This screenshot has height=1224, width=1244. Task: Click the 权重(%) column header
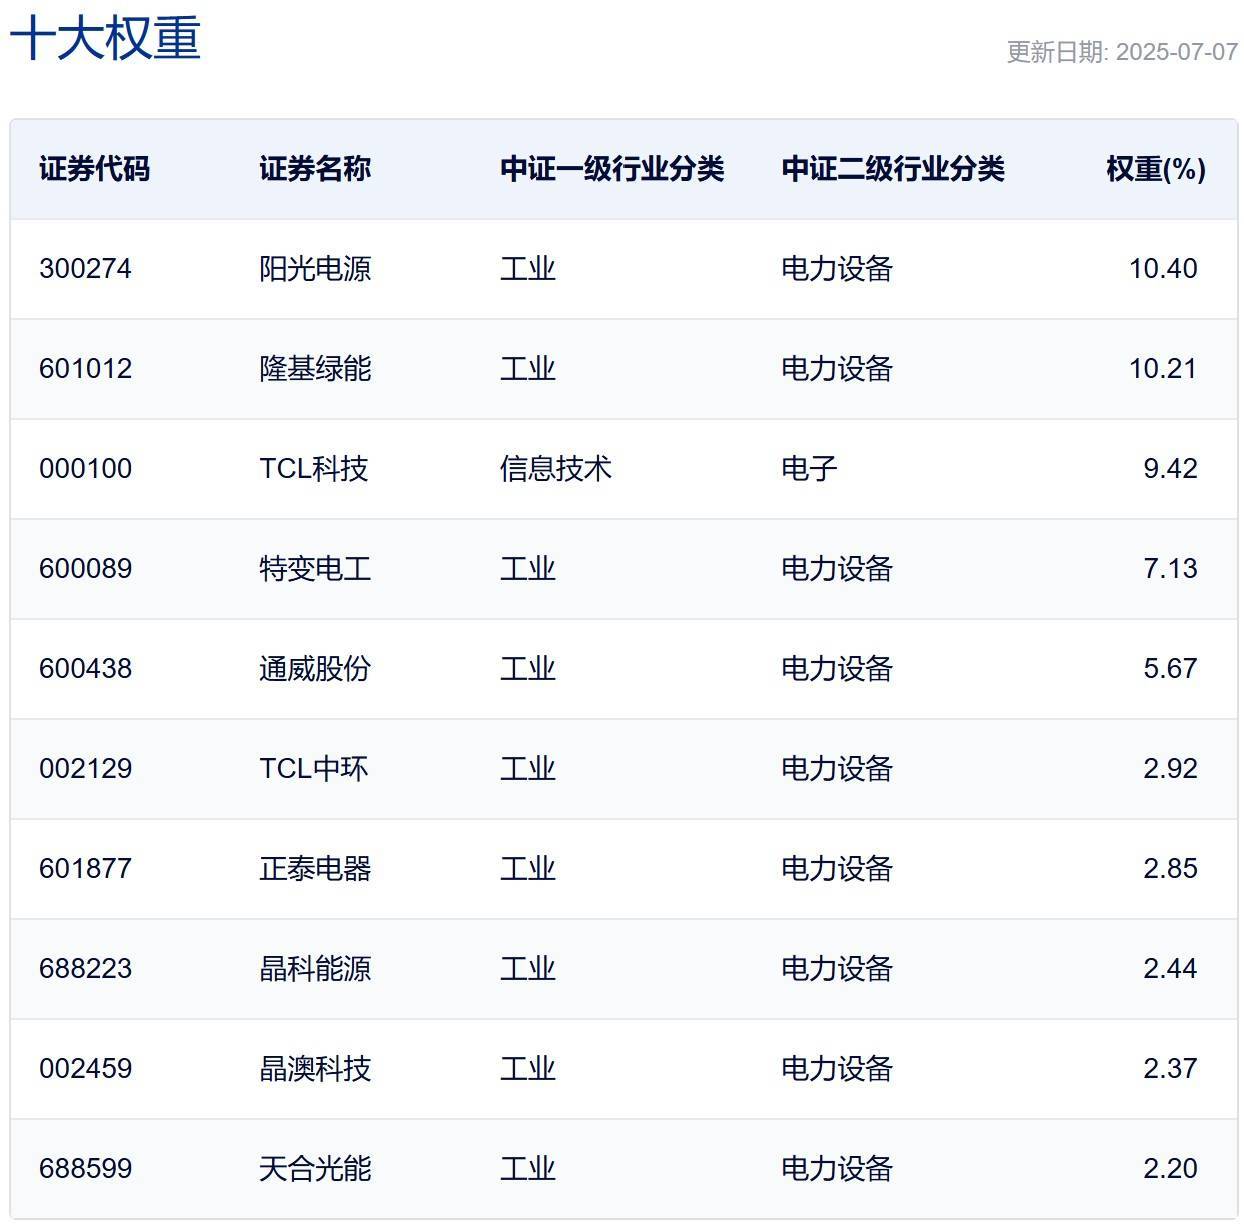click(1155, 169)
